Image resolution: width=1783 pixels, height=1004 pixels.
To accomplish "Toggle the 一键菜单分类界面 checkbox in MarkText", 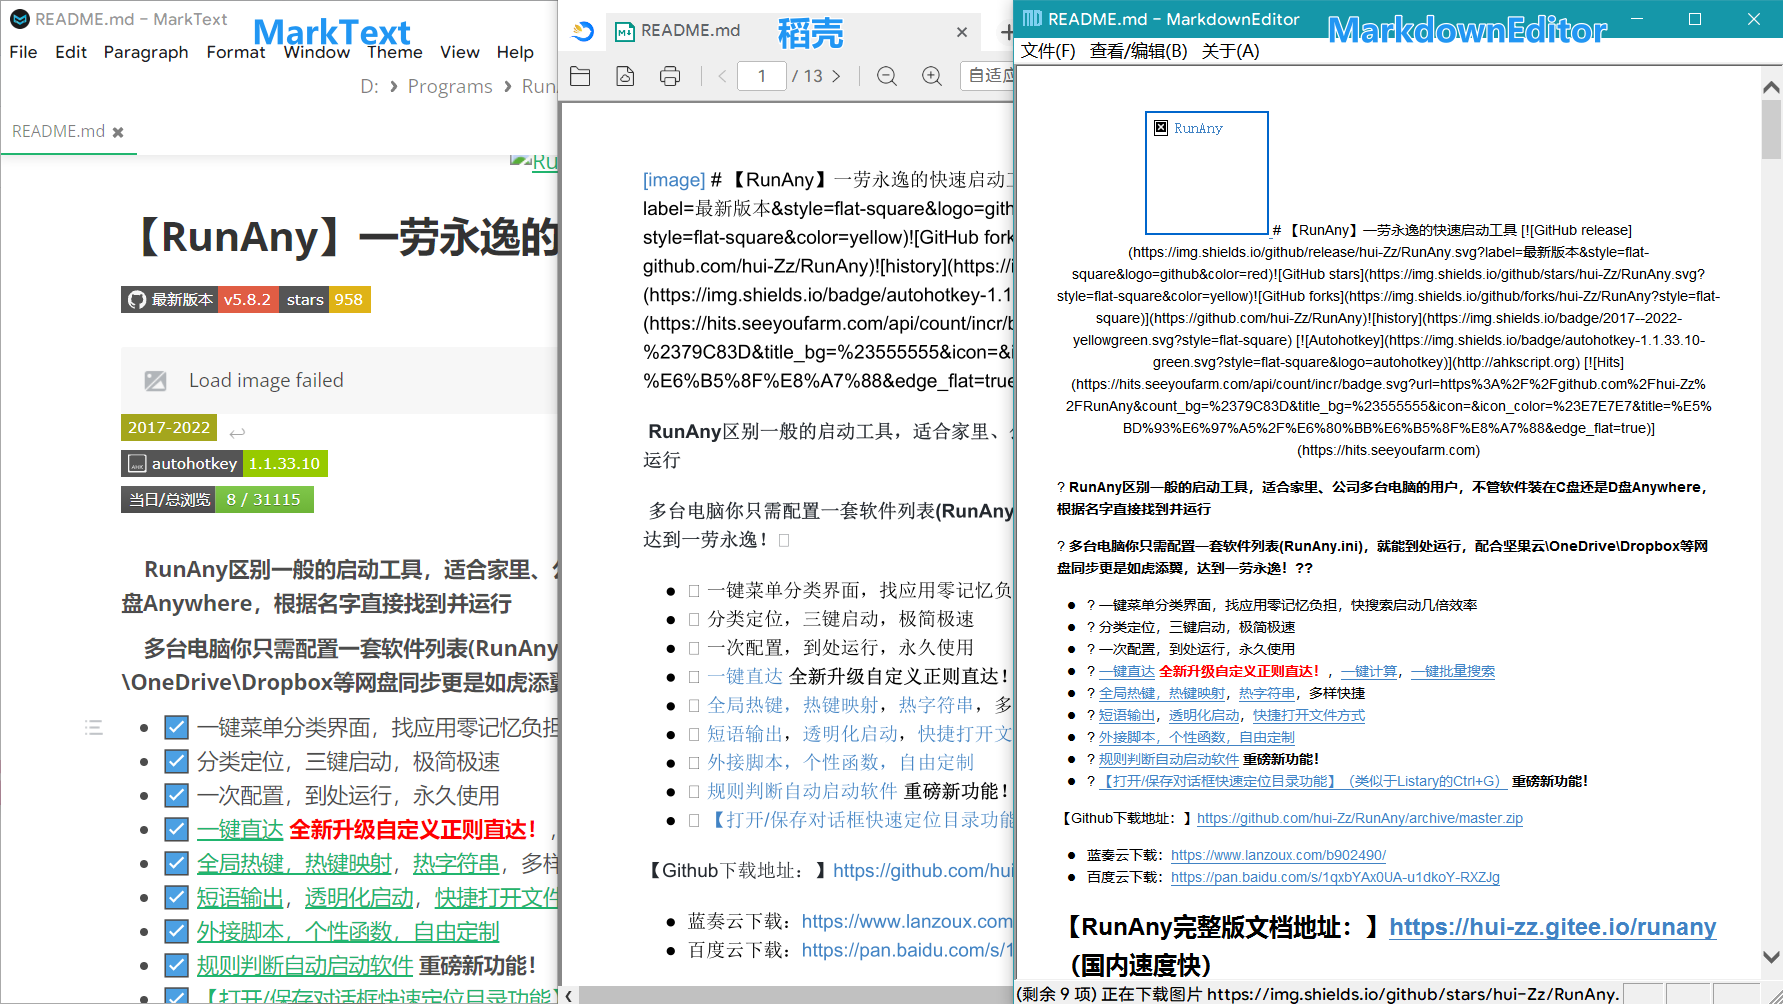I will point(176,728).
